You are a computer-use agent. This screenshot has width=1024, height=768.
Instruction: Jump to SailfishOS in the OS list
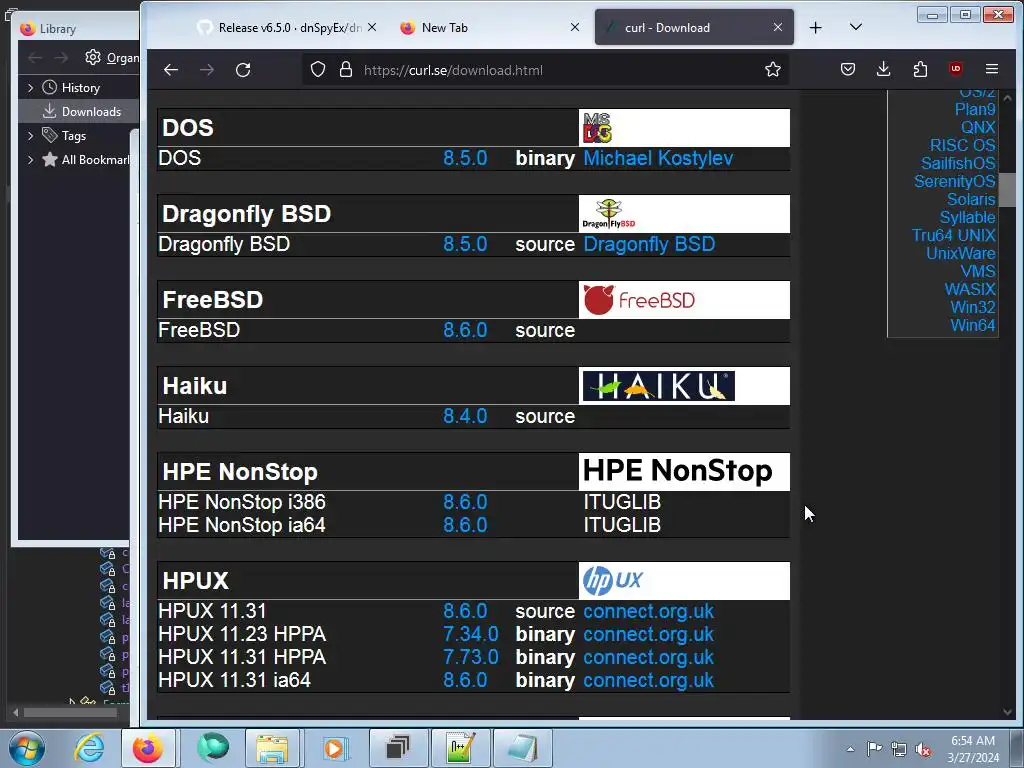tap(958, 163)
